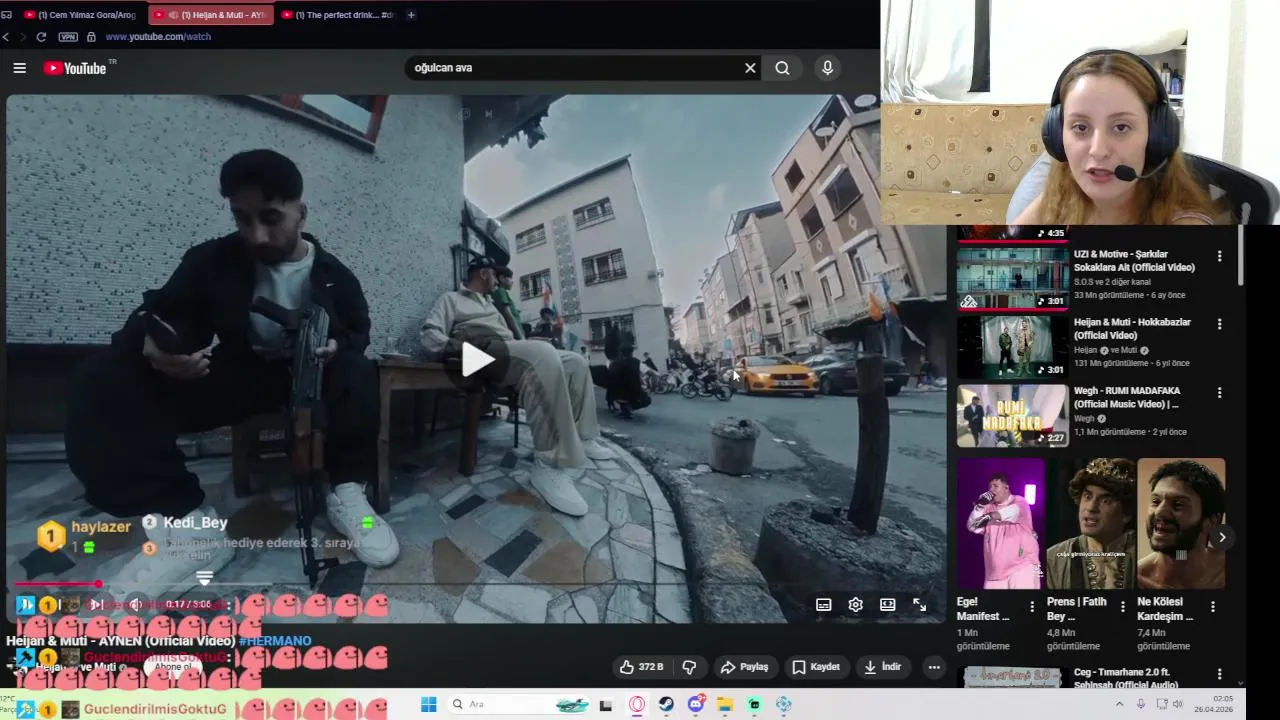The height and width of the screenshot is (720, 1280).
Task: Open the 'Ege! Manifest' short
Action: [1001, 523]
